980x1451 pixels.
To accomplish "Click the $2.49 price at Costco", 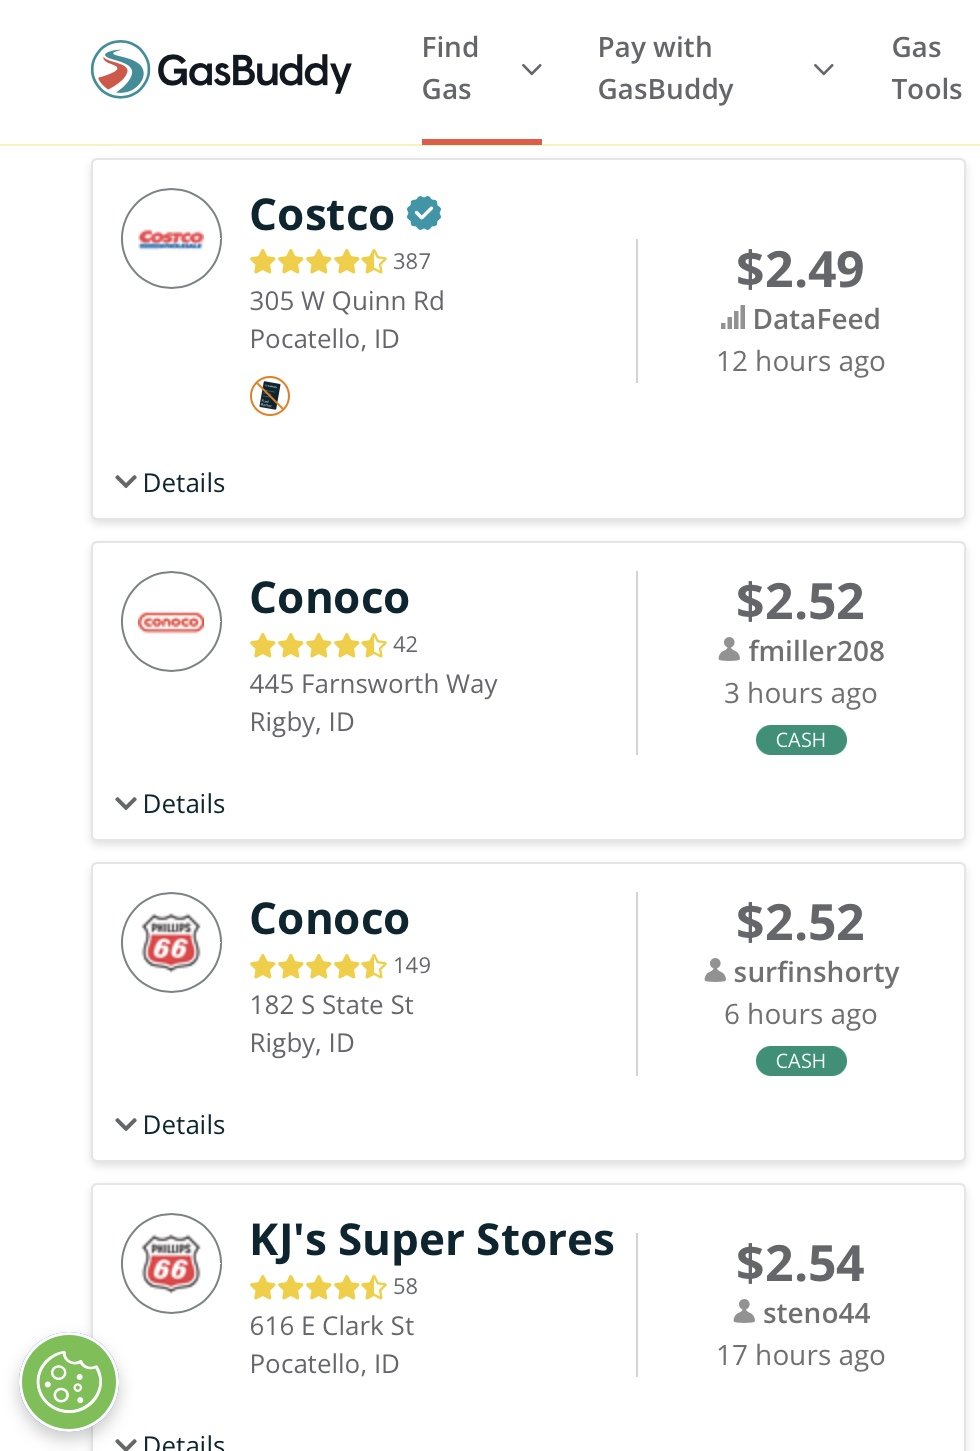I will click(800, 269).
